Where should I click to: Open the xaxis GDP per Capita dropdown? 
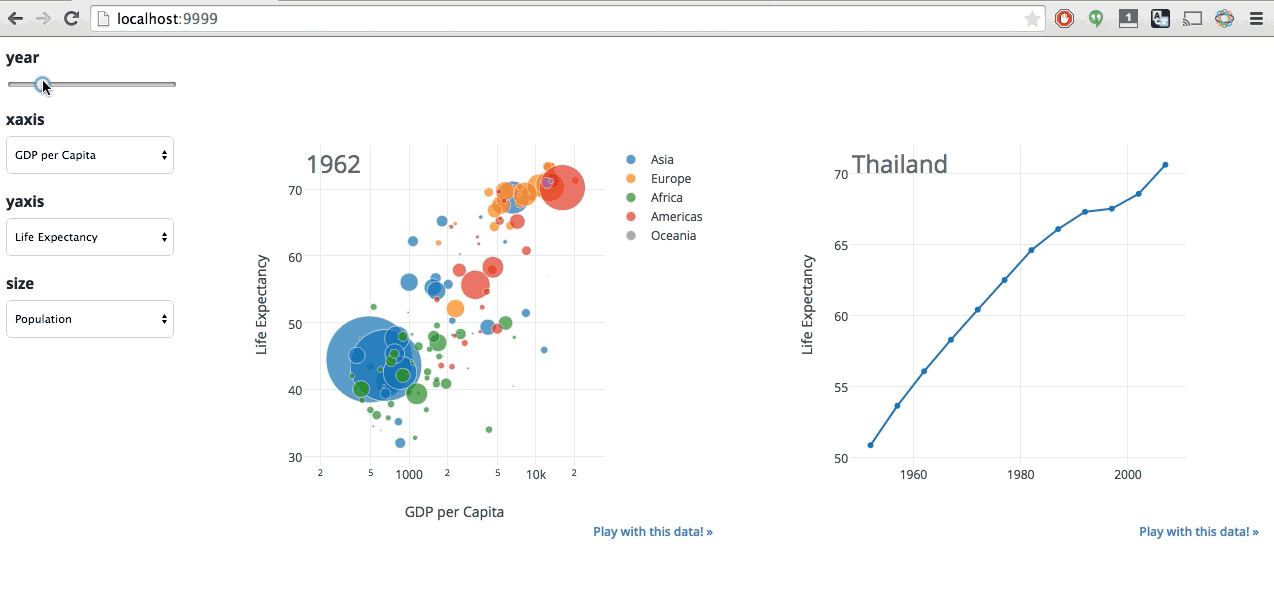pyautogui.click(x=90, y=155)
